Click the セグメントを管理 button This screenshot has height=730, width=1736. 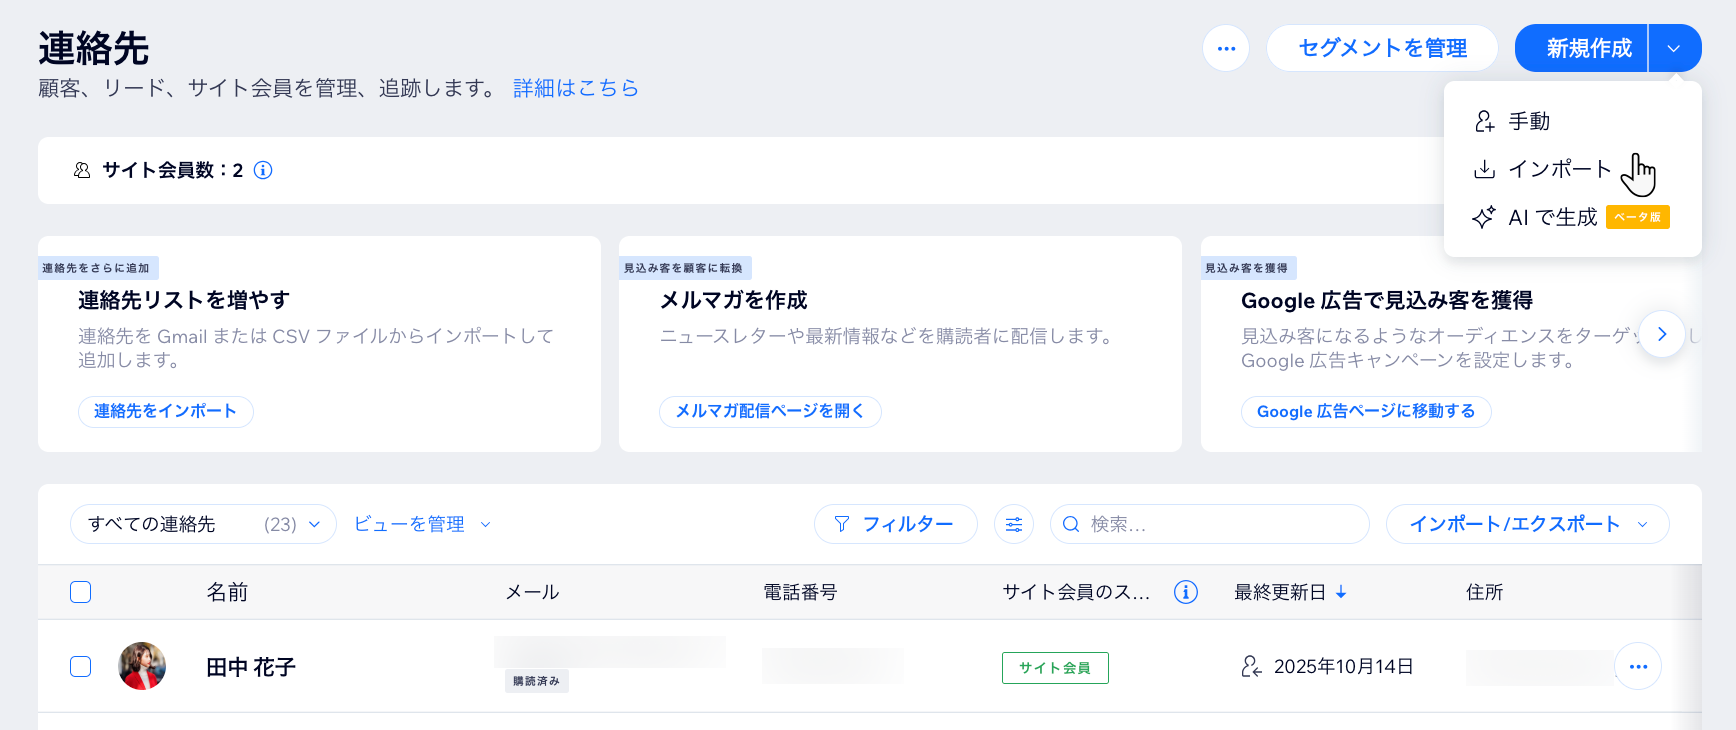tap(1382, 48)
